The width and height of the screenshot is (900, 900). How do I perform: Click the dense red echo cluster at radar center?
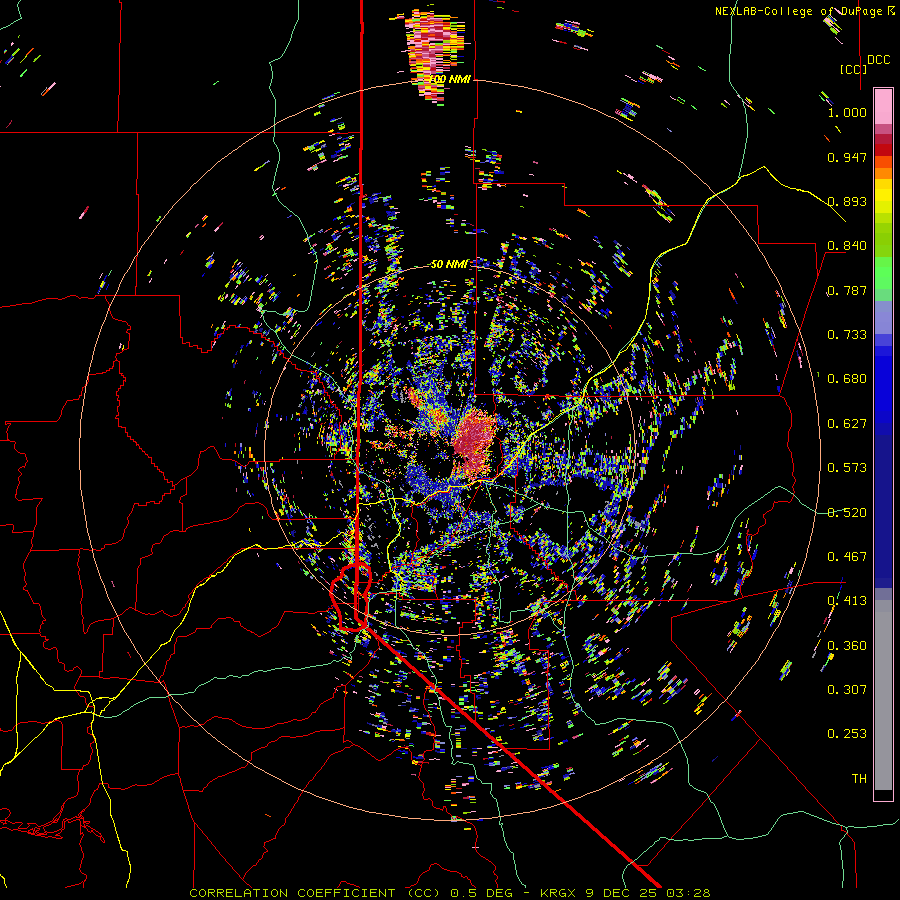click(474, 443)
